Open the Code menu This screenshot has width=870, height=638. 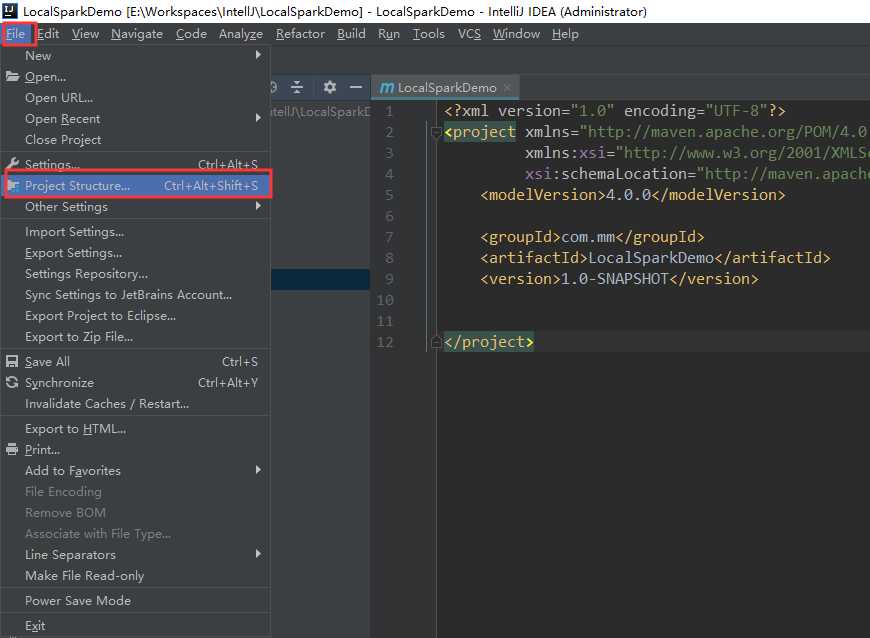click(x=191, y=34)
